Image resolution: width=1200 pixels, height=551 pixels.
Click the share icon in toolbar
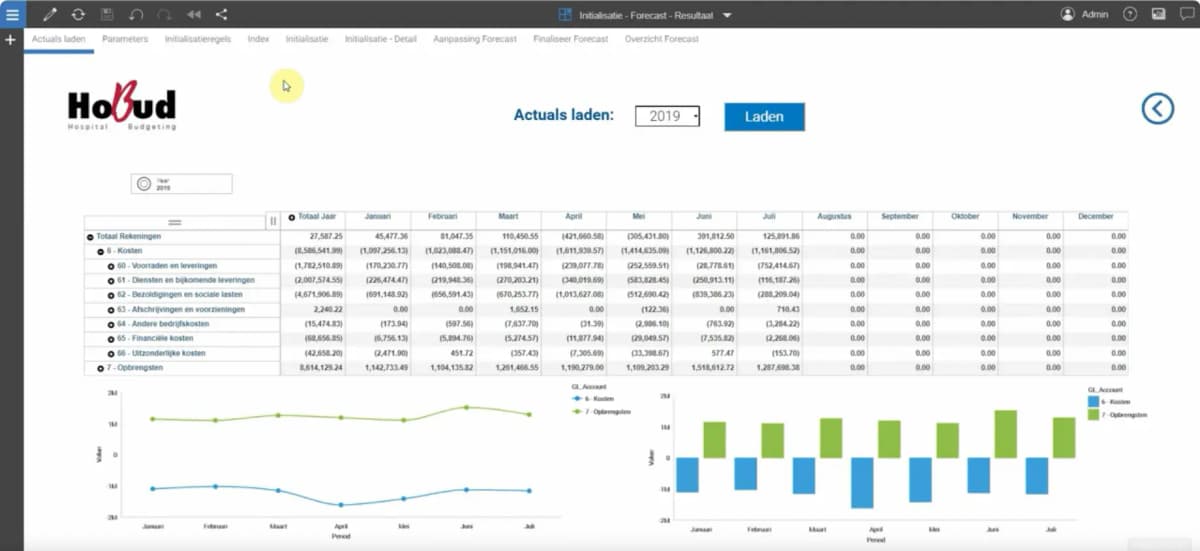pos(222,15)
